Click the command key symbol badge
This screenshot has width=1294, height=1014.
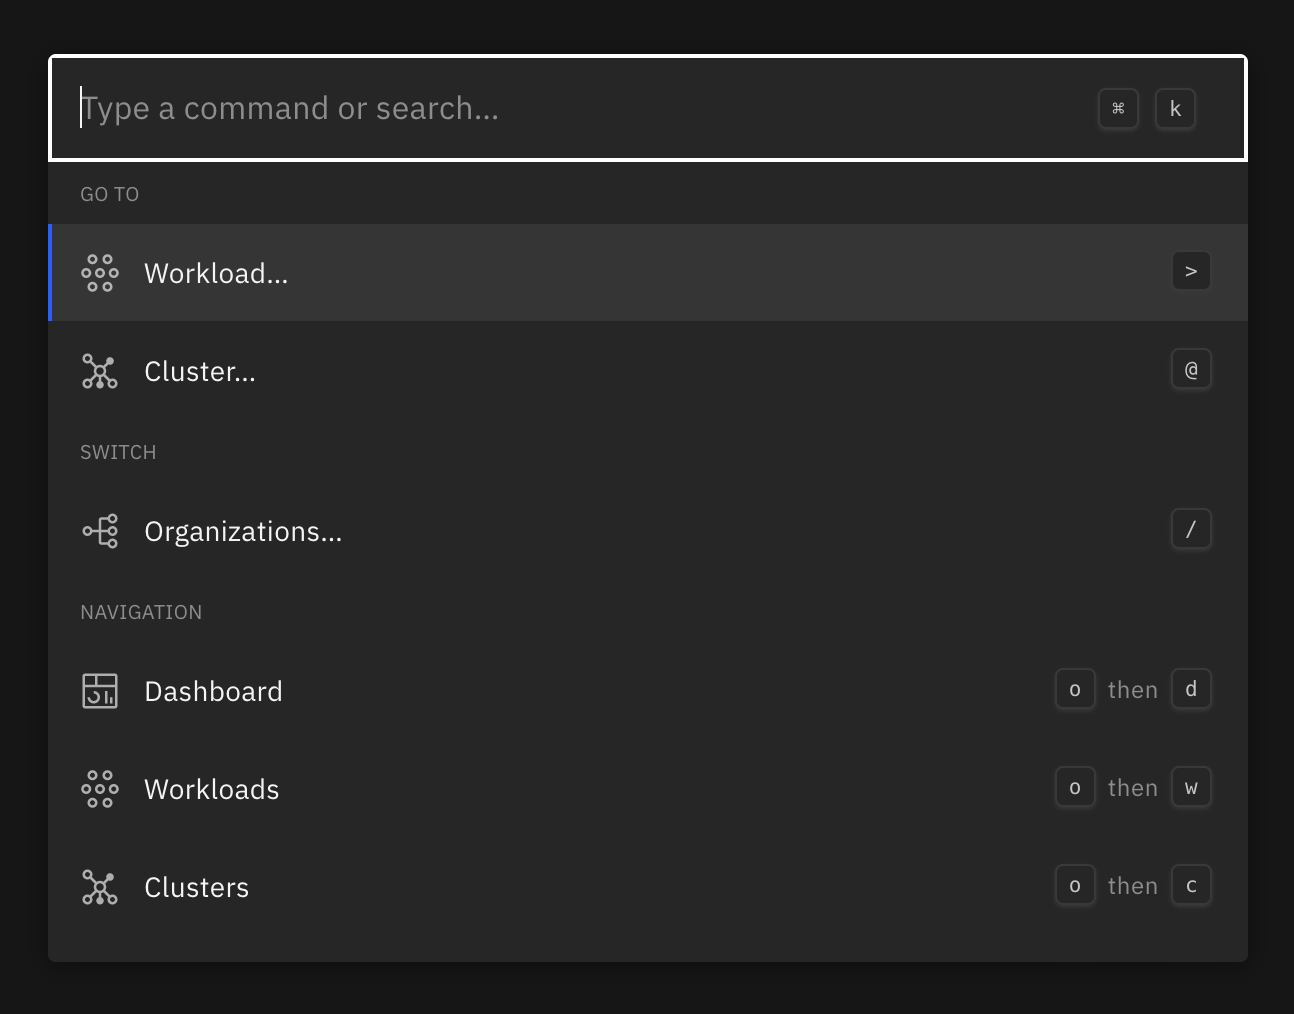(1118, 109)
